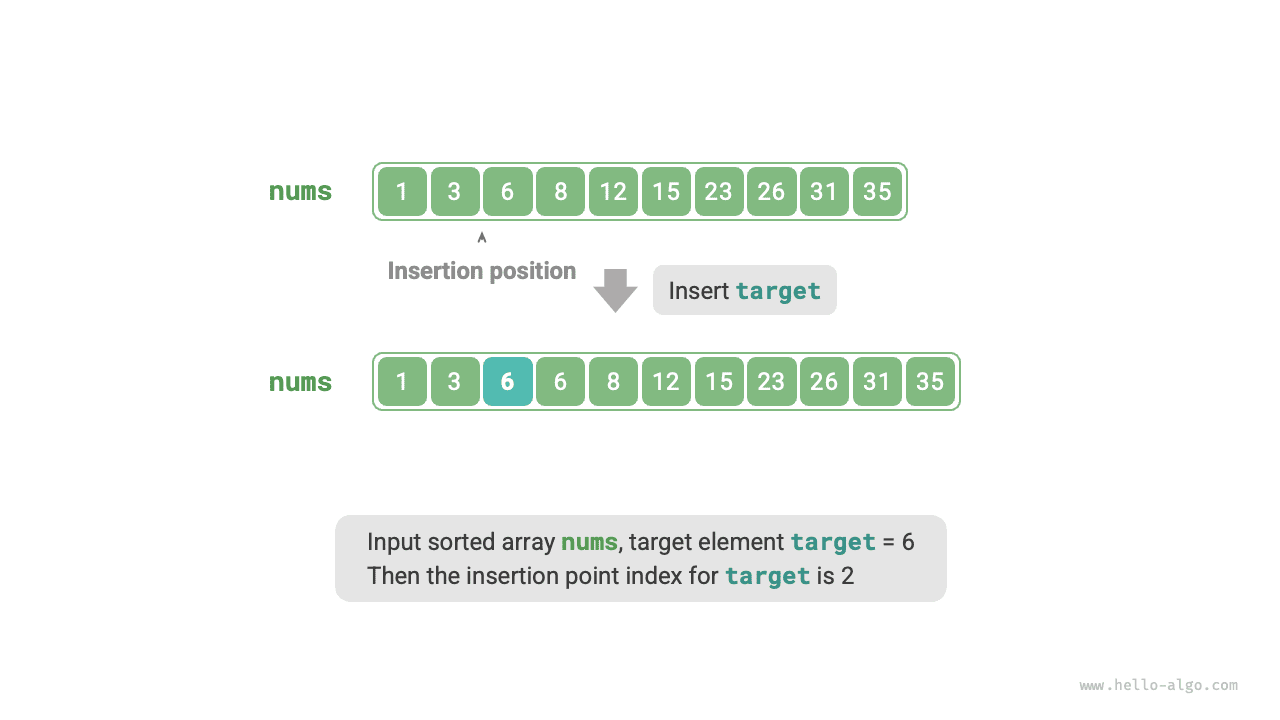The height and width of the screenshot is (720, 1280).
Task: Click the highlighted teal 6 cell
Action: pos(507,382)
